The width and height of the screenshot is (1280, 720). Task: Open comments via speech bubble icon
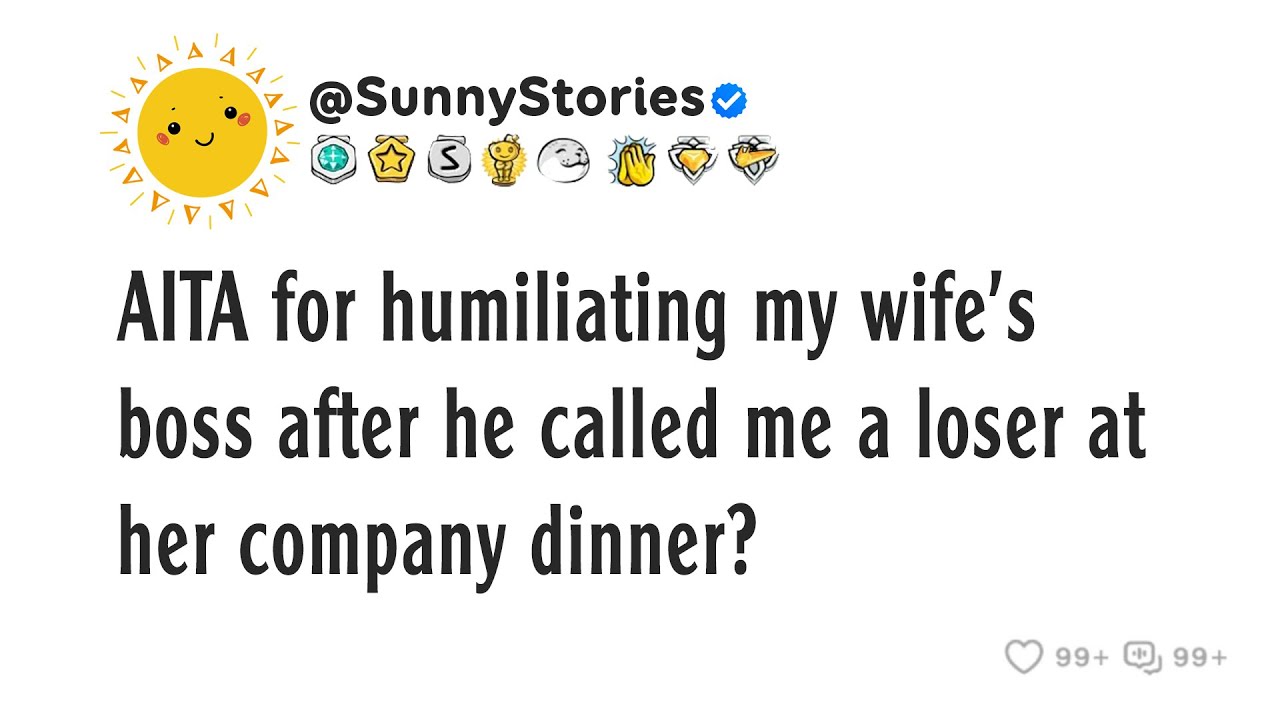[x=1142, y=657]
